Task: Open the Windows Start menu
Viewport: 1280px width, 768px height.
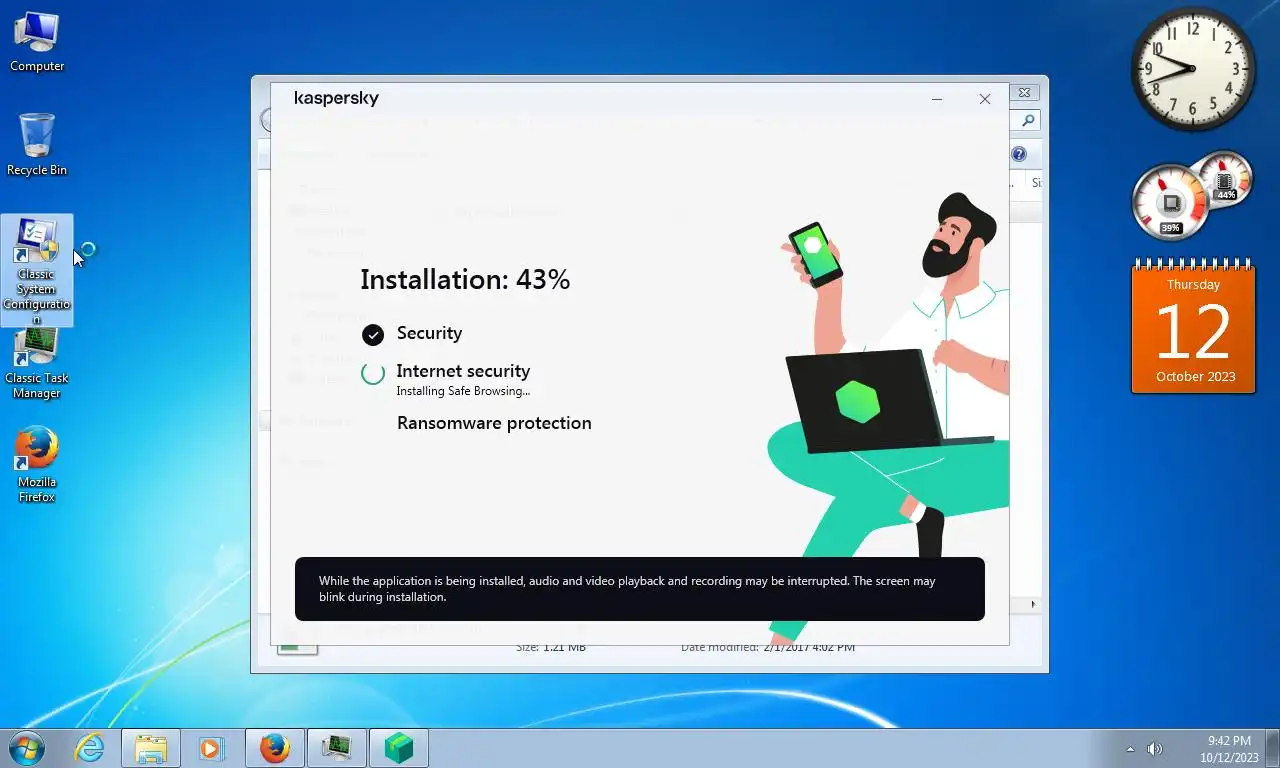Action: point(26,748)
